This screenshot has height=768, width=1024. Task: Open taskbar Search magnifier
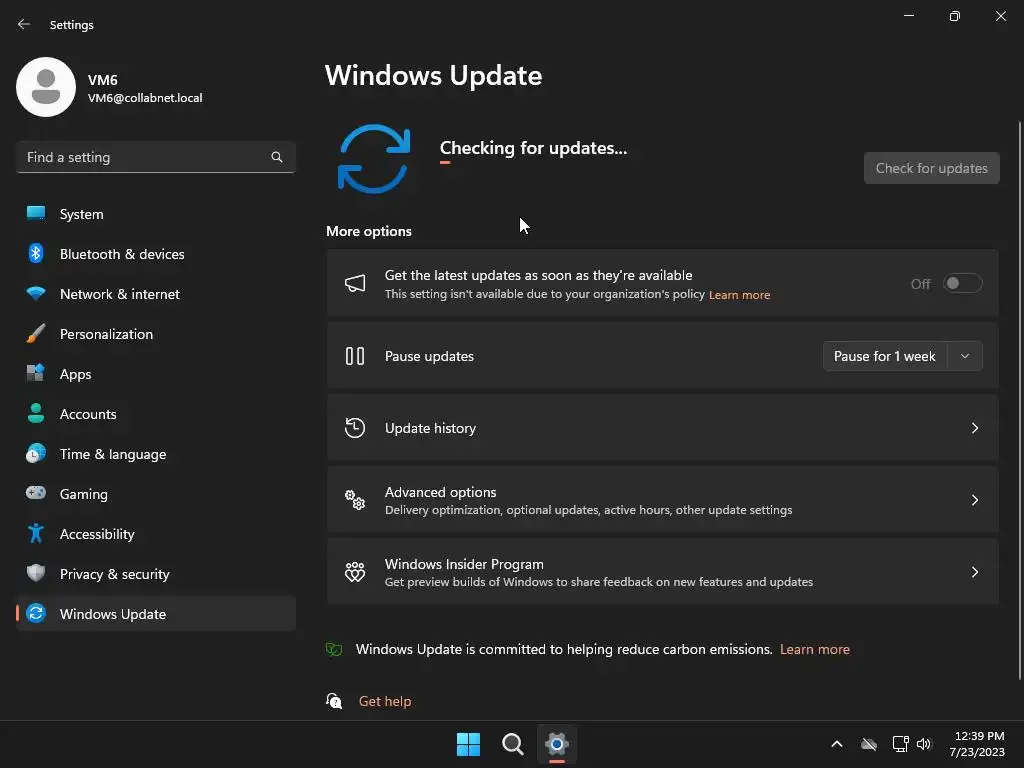pos(513,744)
